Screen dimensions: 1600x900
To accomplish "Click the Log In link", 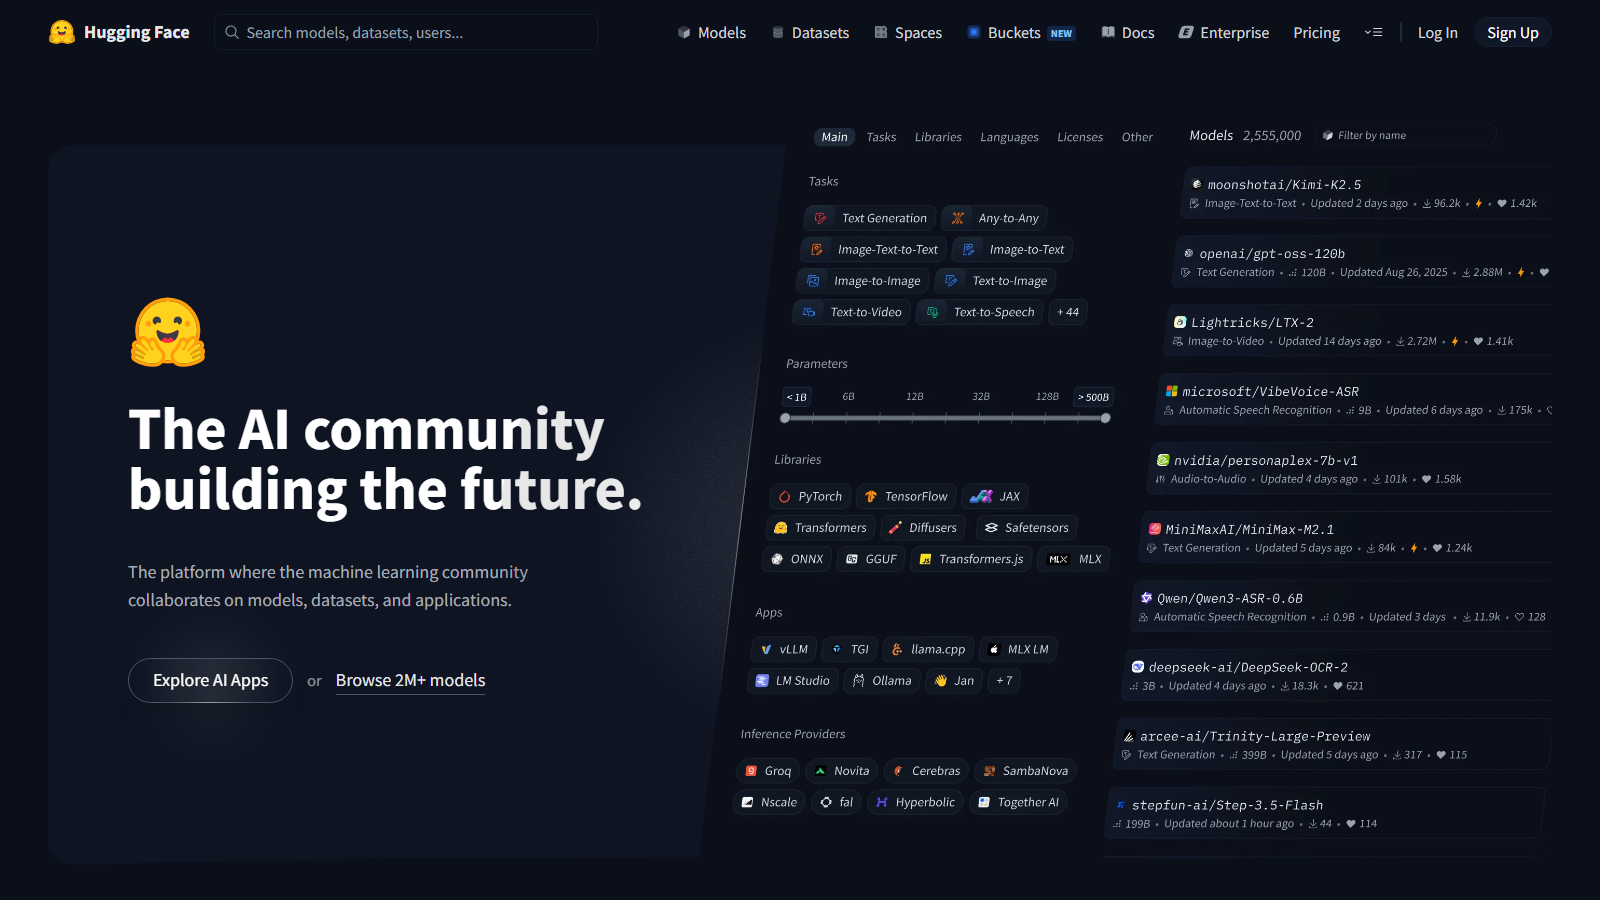I will [1437, 33].
